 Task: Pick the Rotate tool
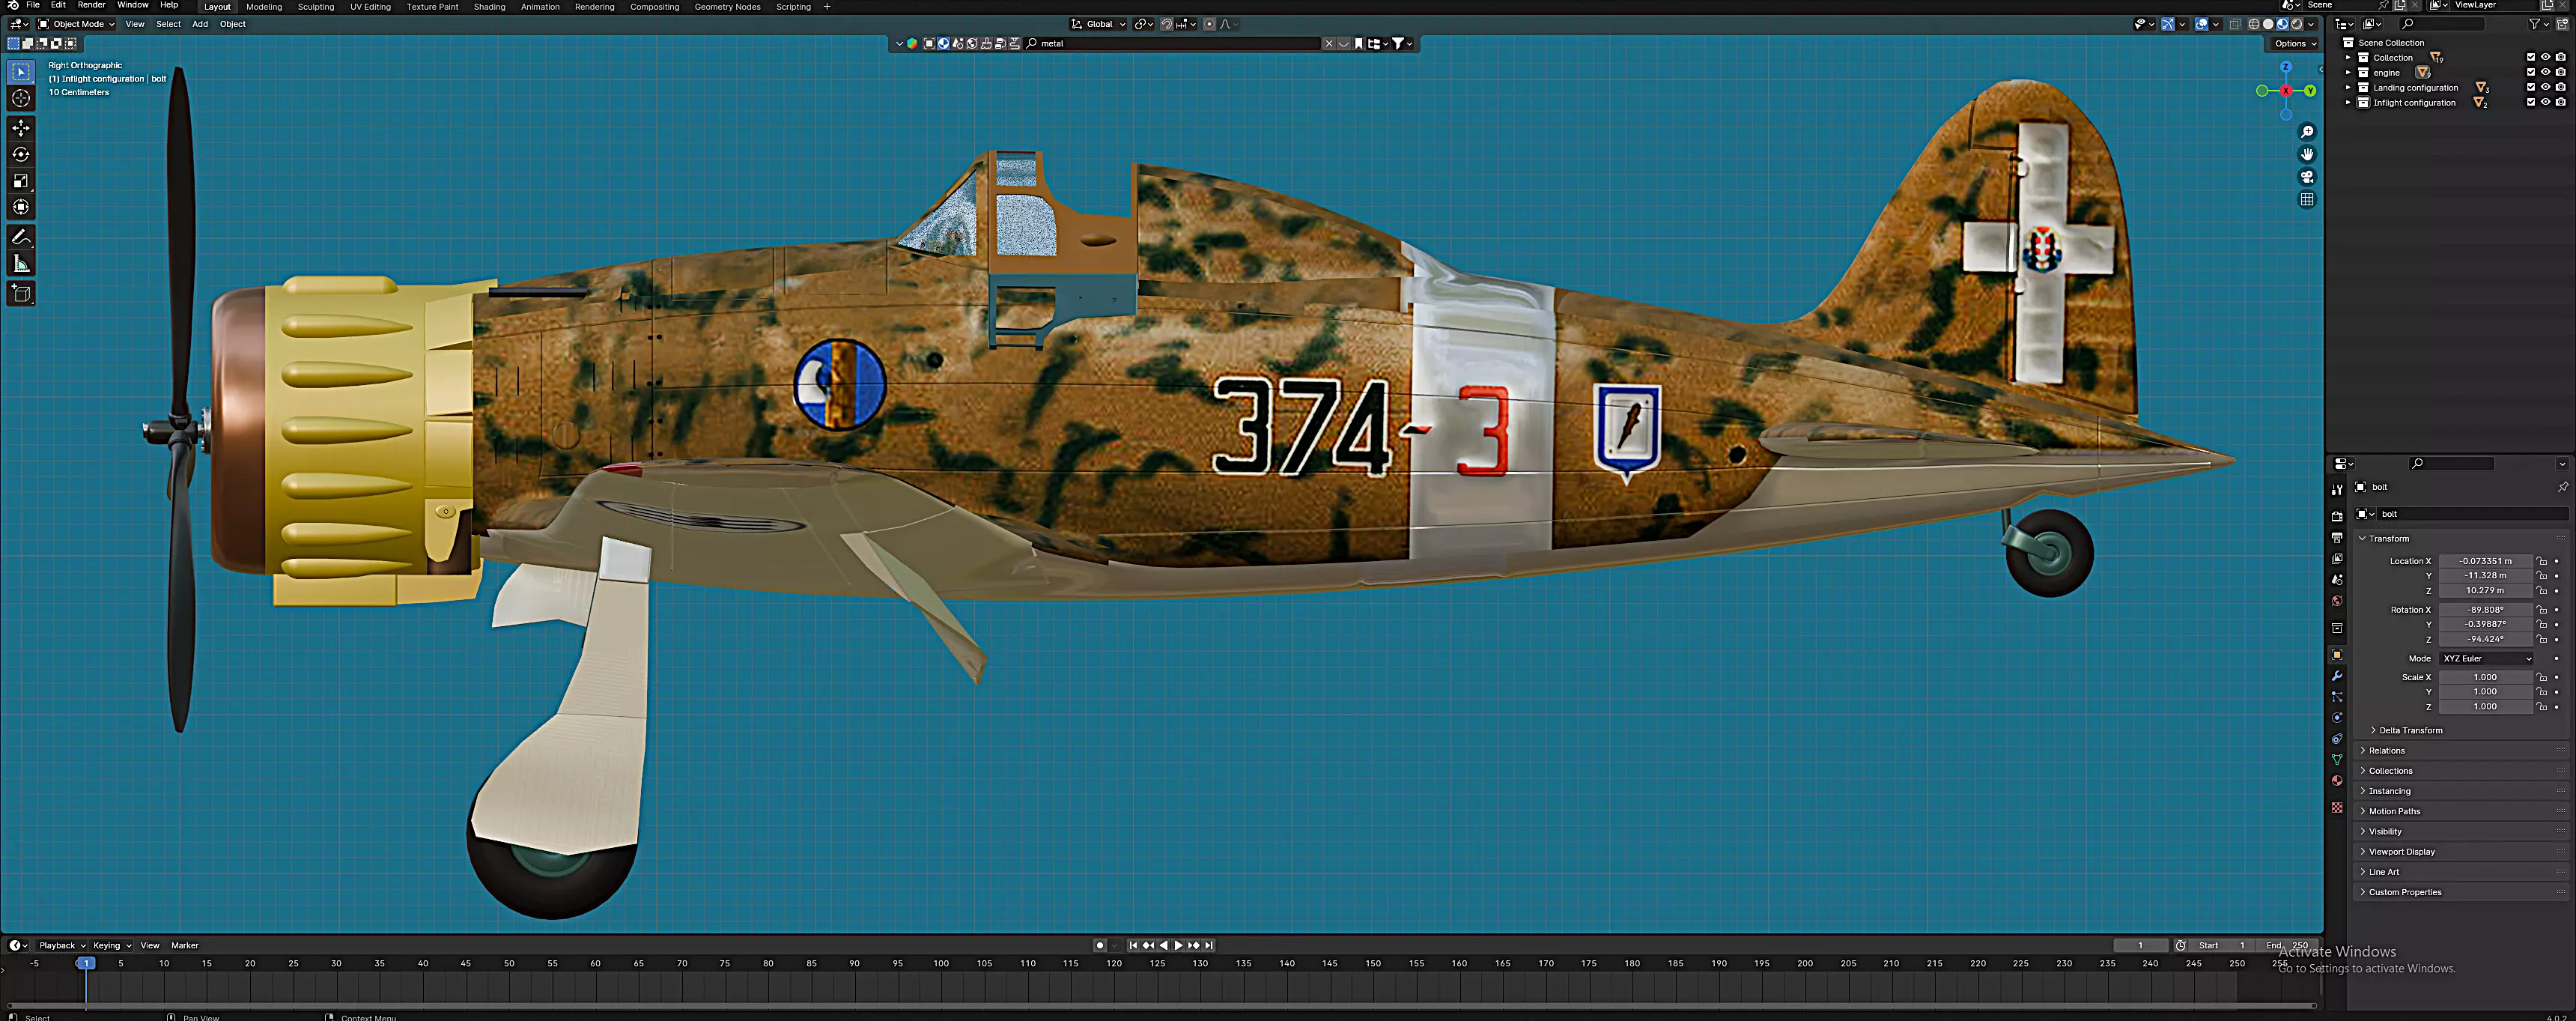click(x=21, y=154)
